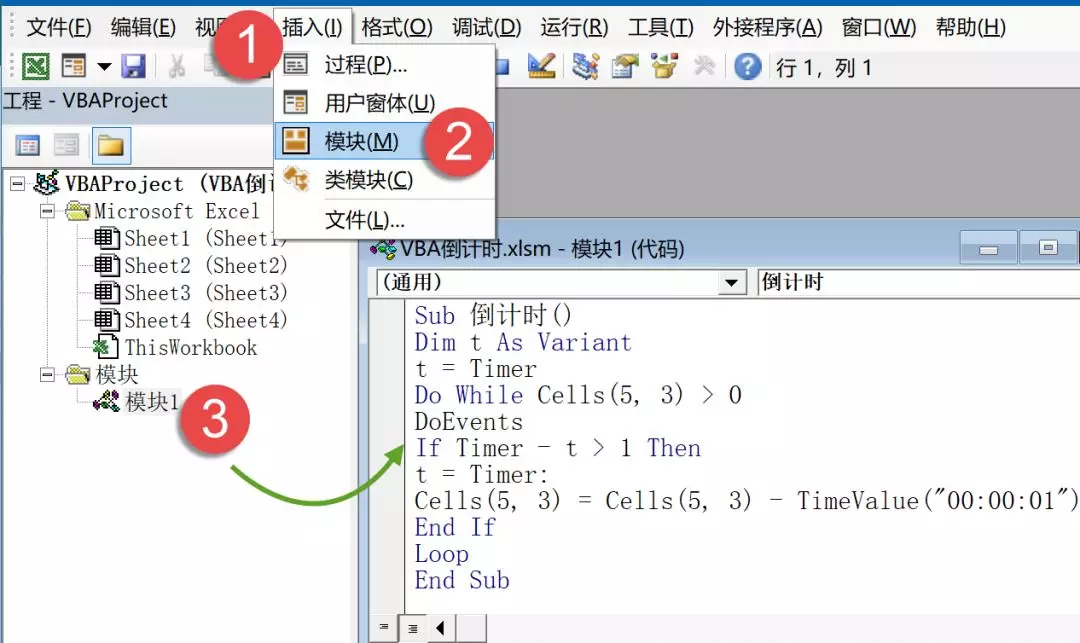Toggle Folders view in project panel
The image size is (1080, 643).
110,146
